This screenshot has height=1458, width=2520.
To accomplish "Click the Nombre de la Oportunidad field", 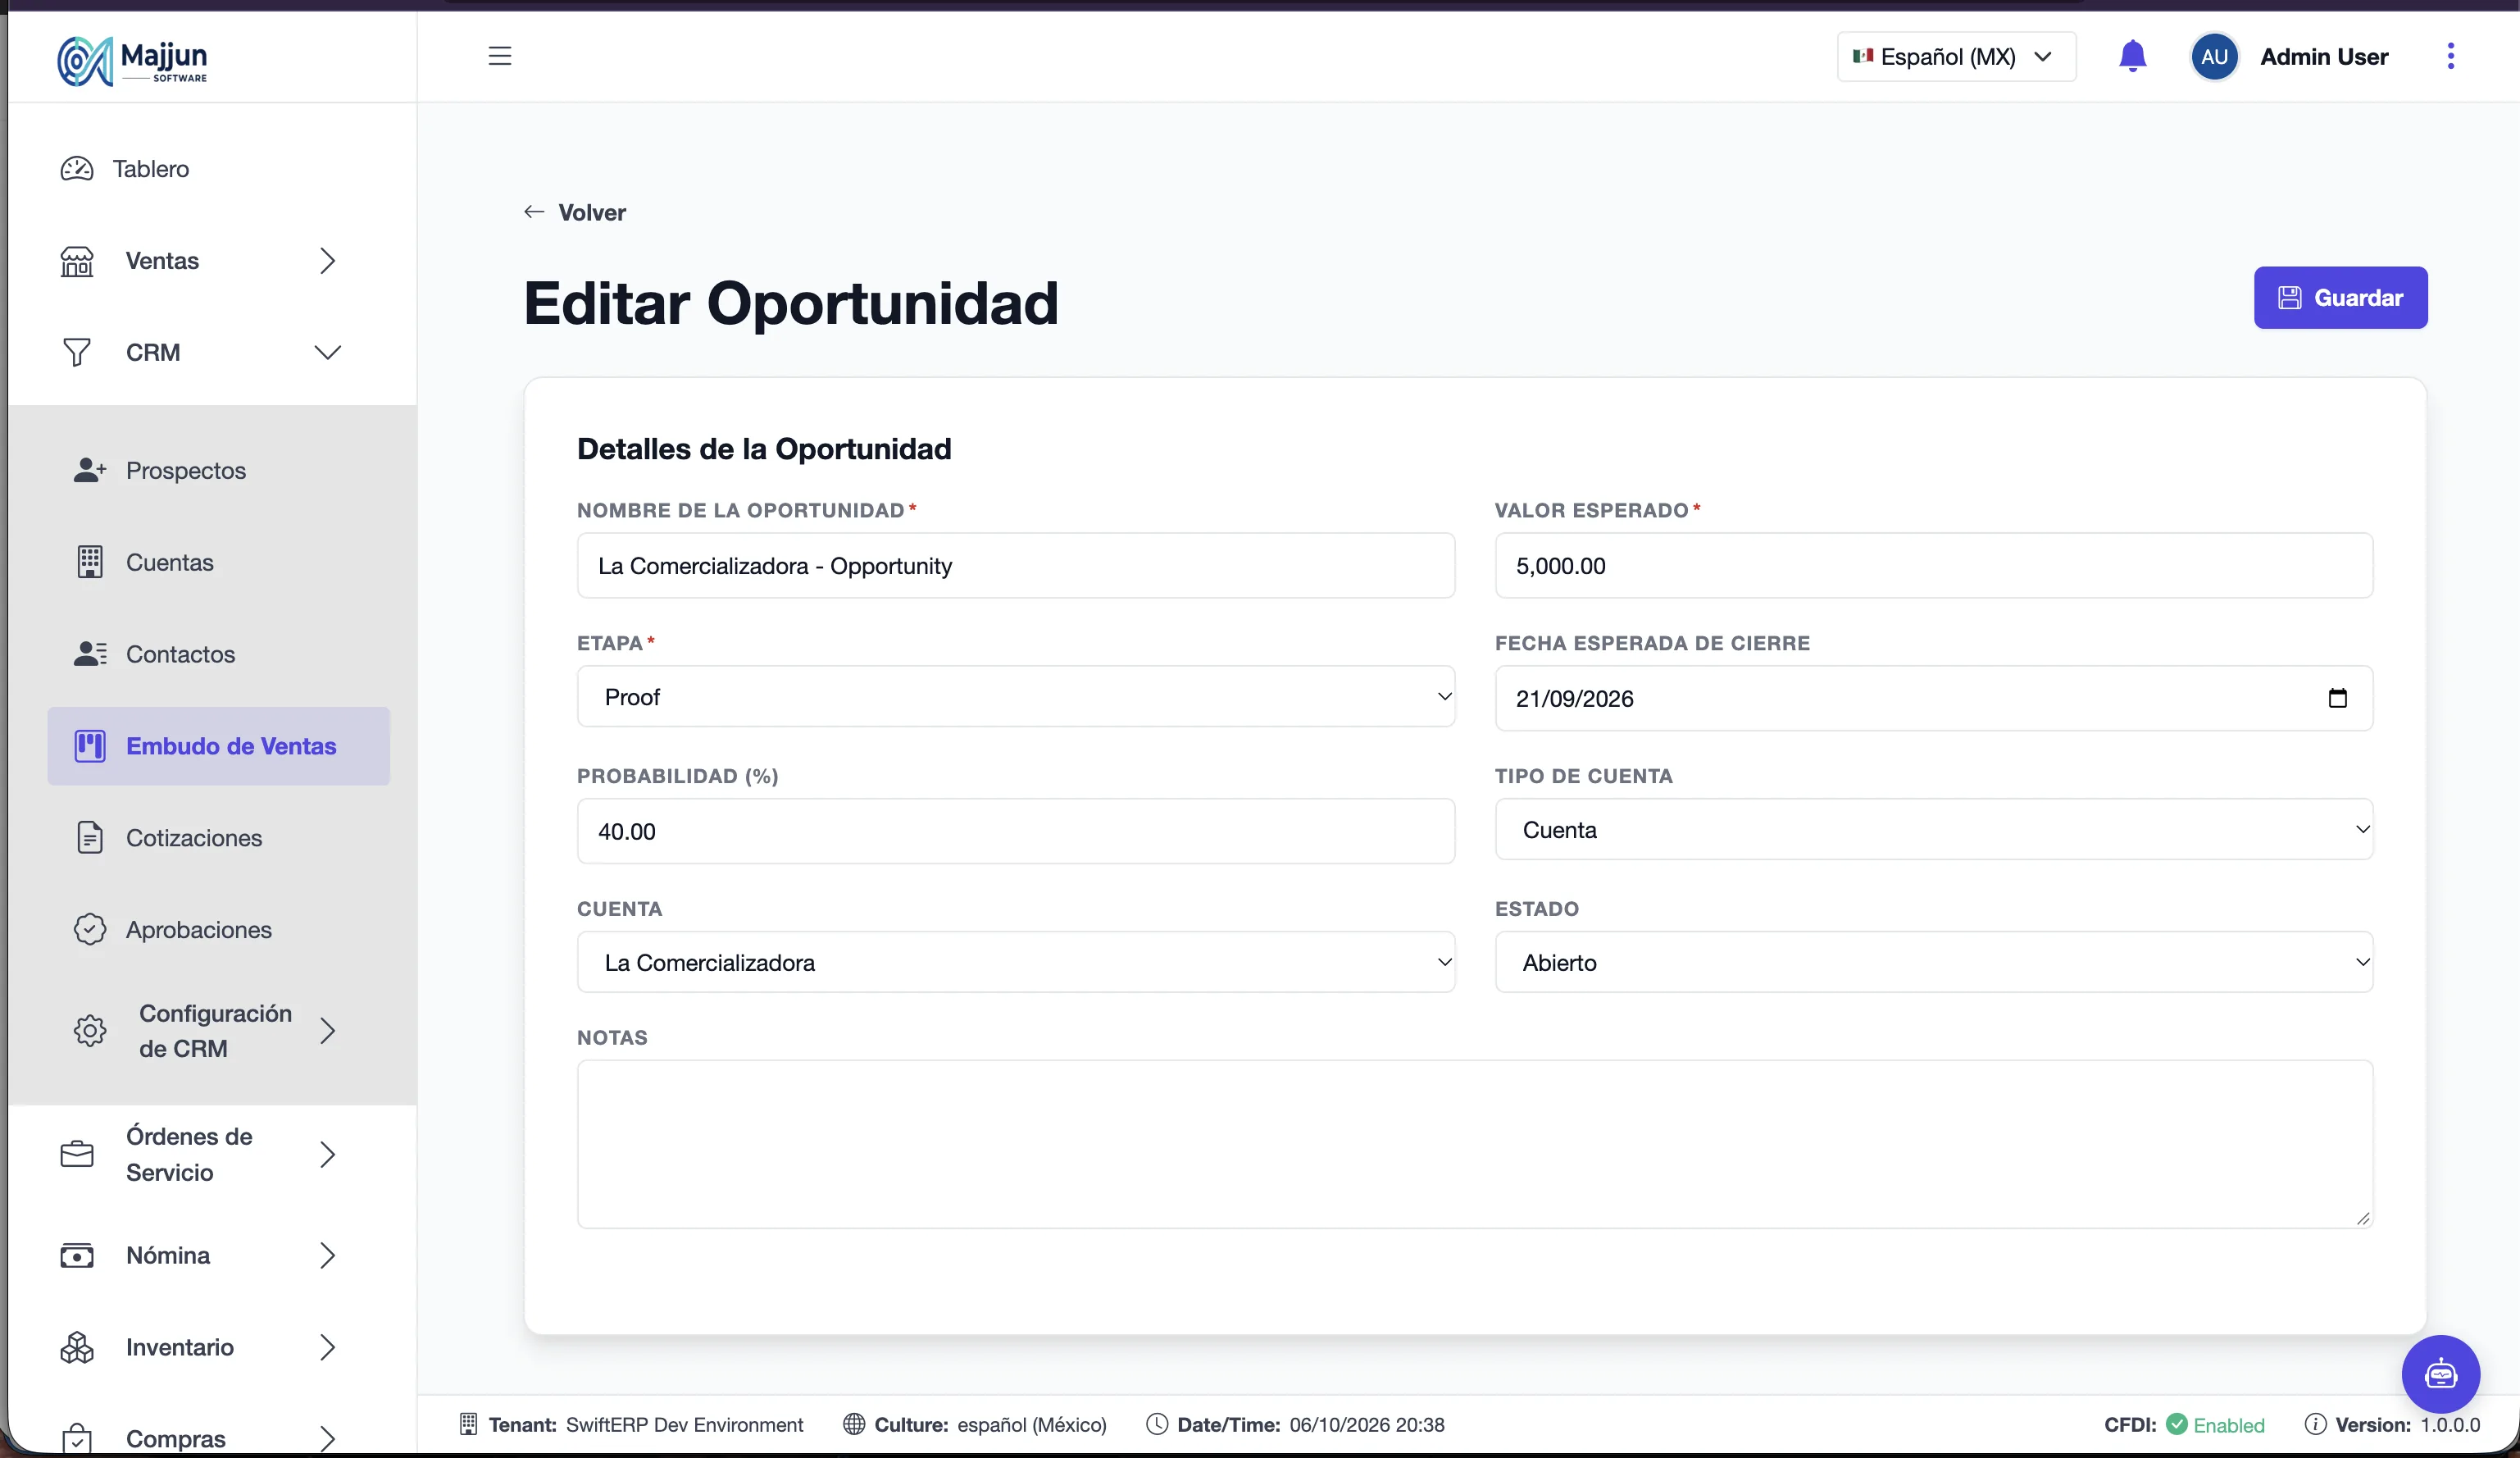I will (1016, 566).
